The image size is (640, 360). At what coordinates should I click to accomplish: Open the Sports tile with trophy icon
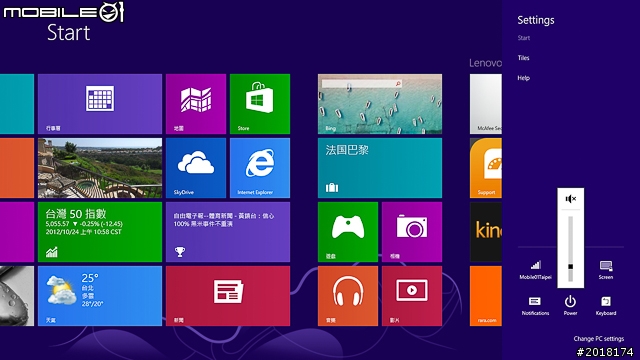(x=228, y=232)
